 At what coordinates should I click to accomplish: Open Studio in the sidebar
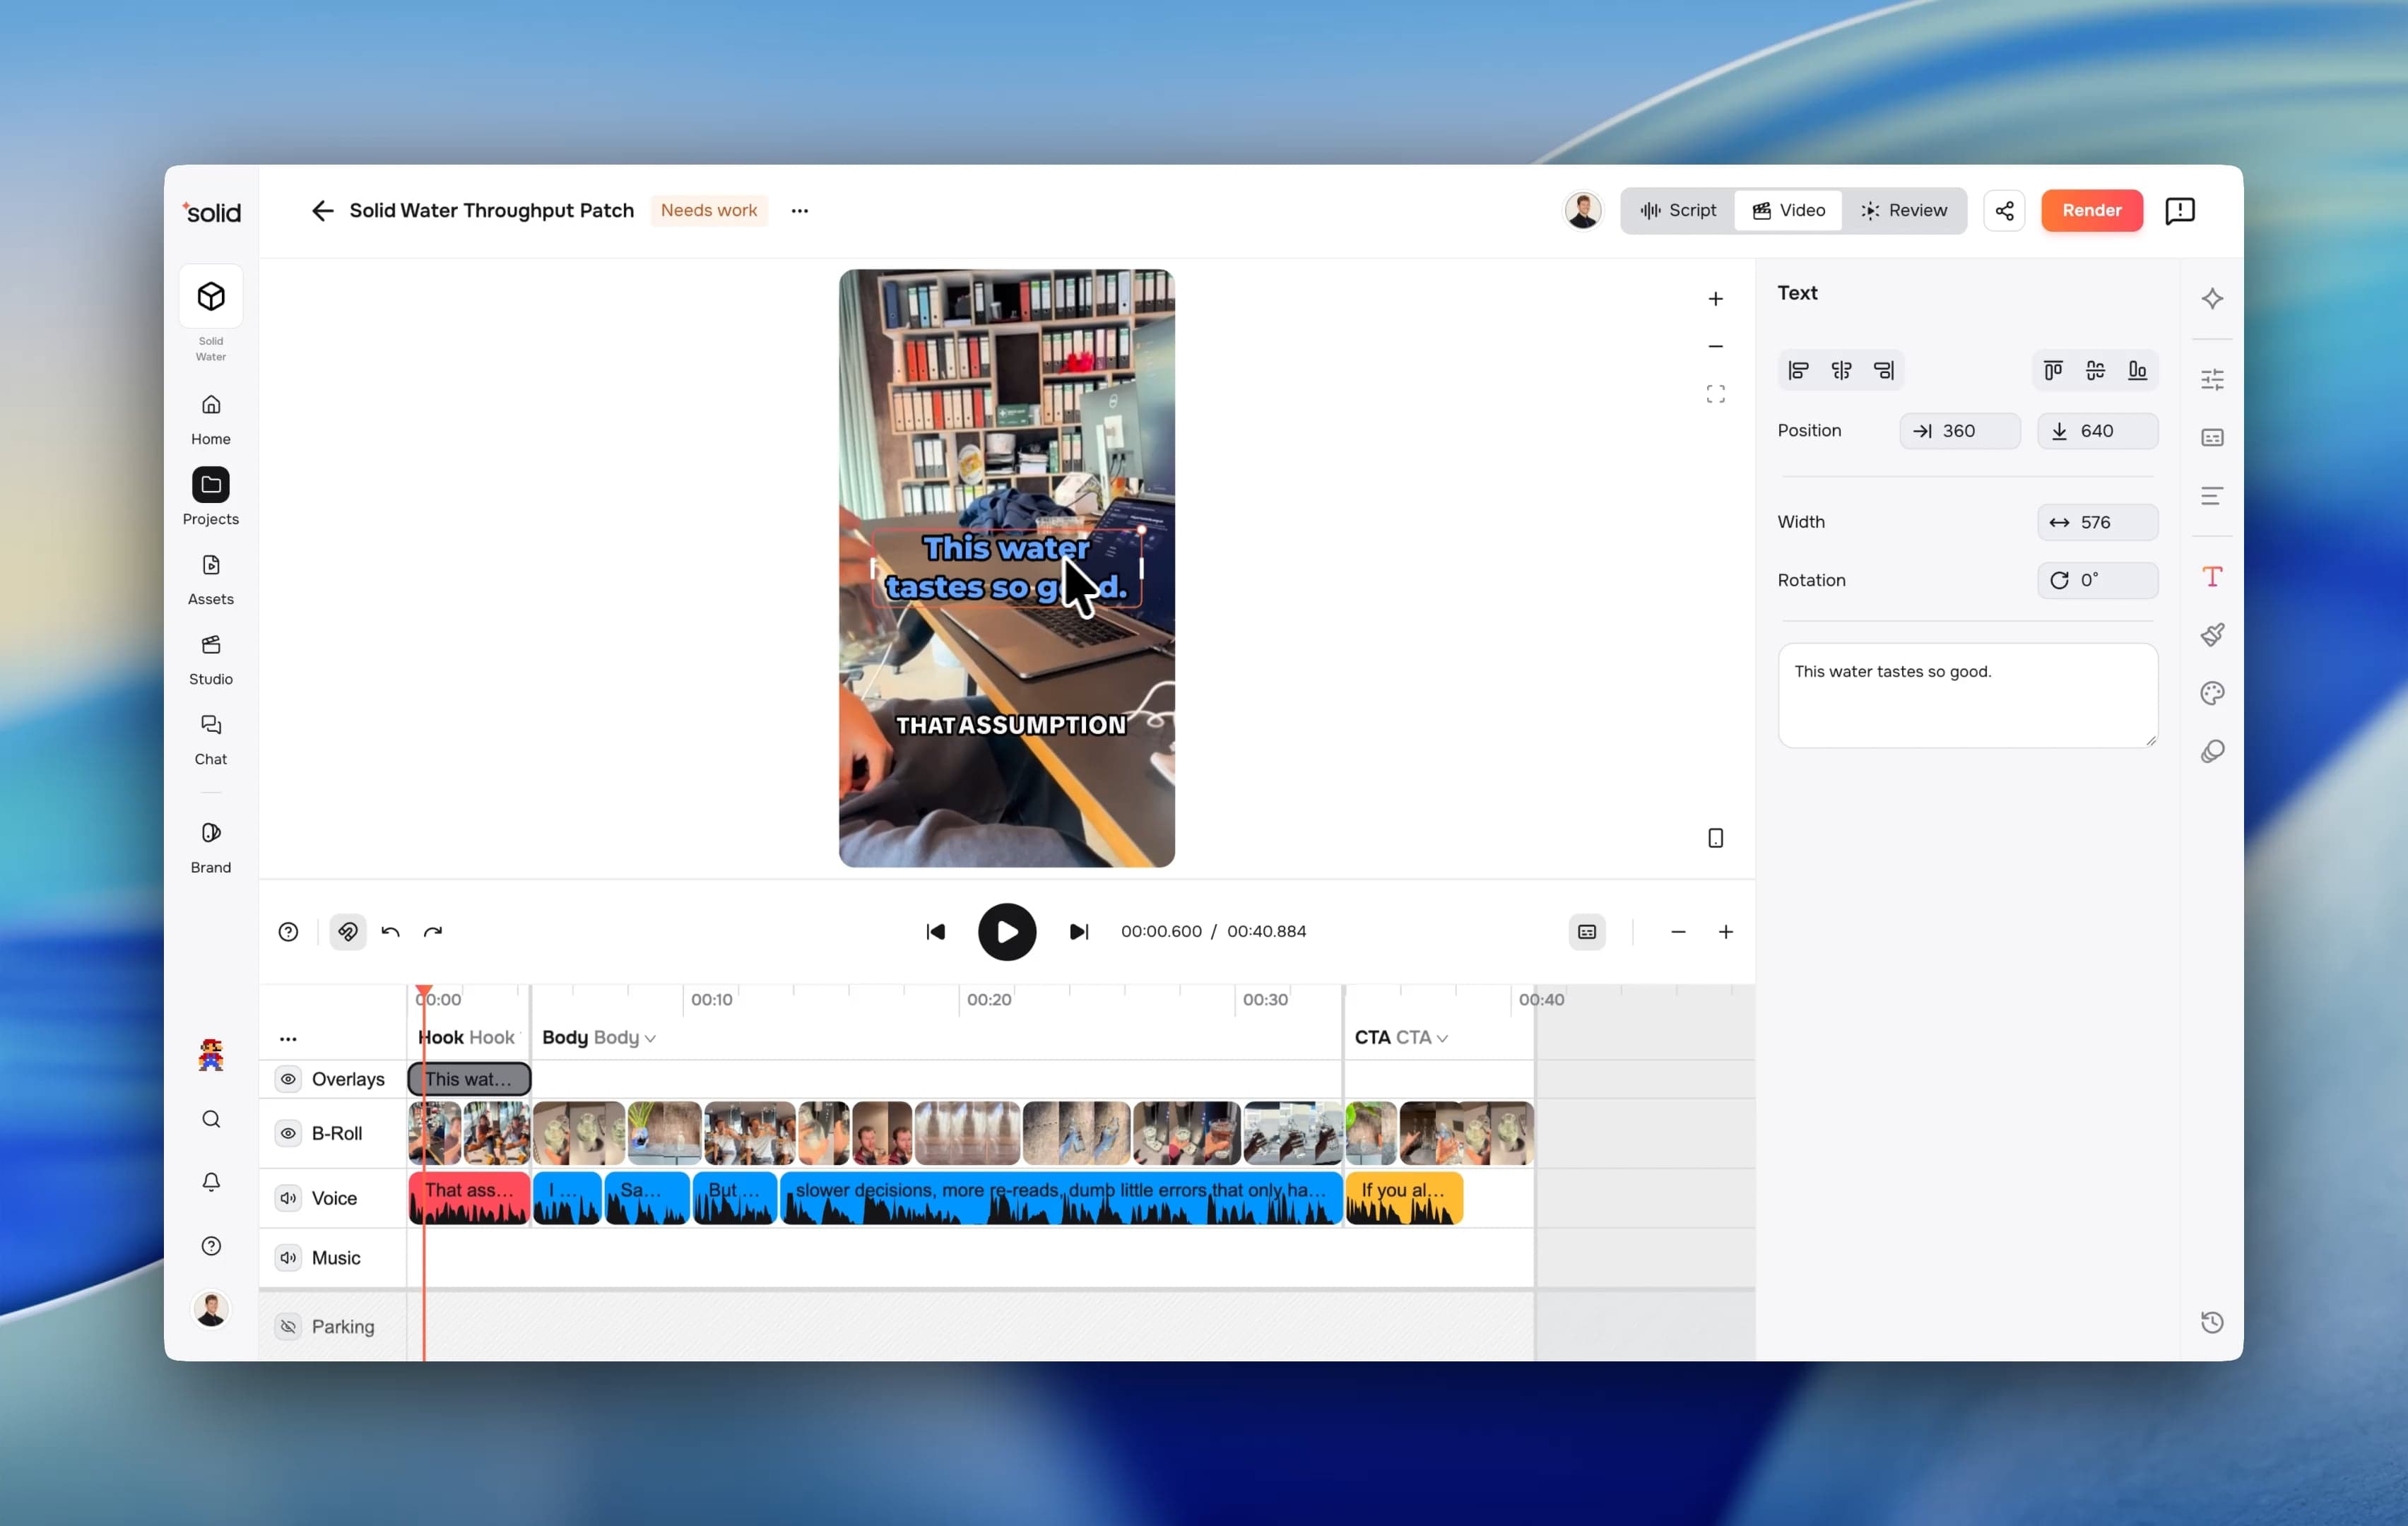[x=211, y=659]
